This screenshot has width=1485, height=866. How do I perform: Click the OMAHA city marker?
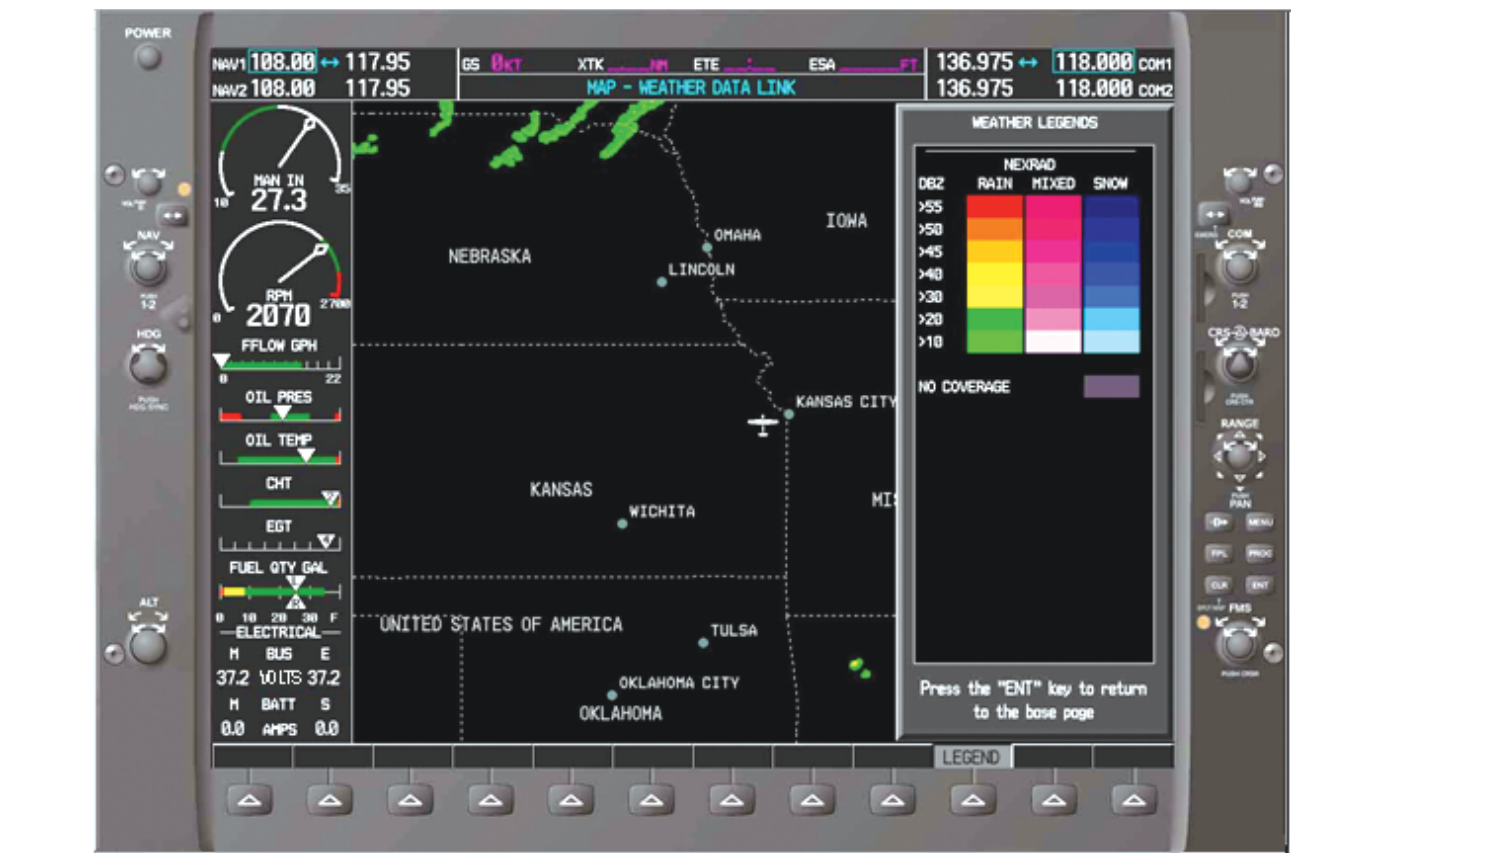point(707,247)
